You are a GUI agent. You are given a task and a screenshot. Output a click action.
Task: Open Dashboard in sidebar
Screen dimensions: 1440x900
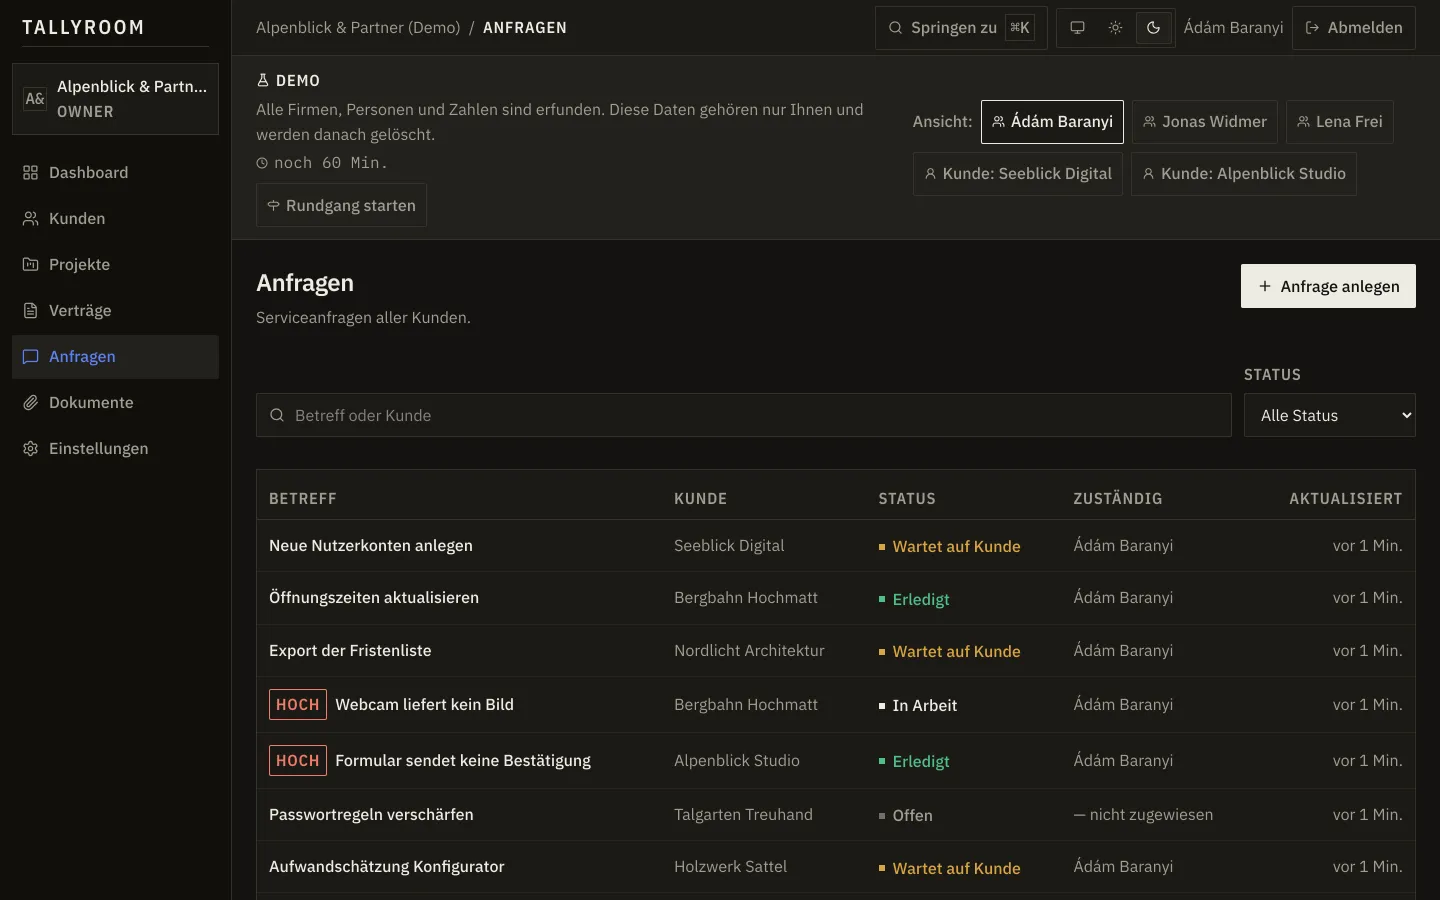click(115, 173)
